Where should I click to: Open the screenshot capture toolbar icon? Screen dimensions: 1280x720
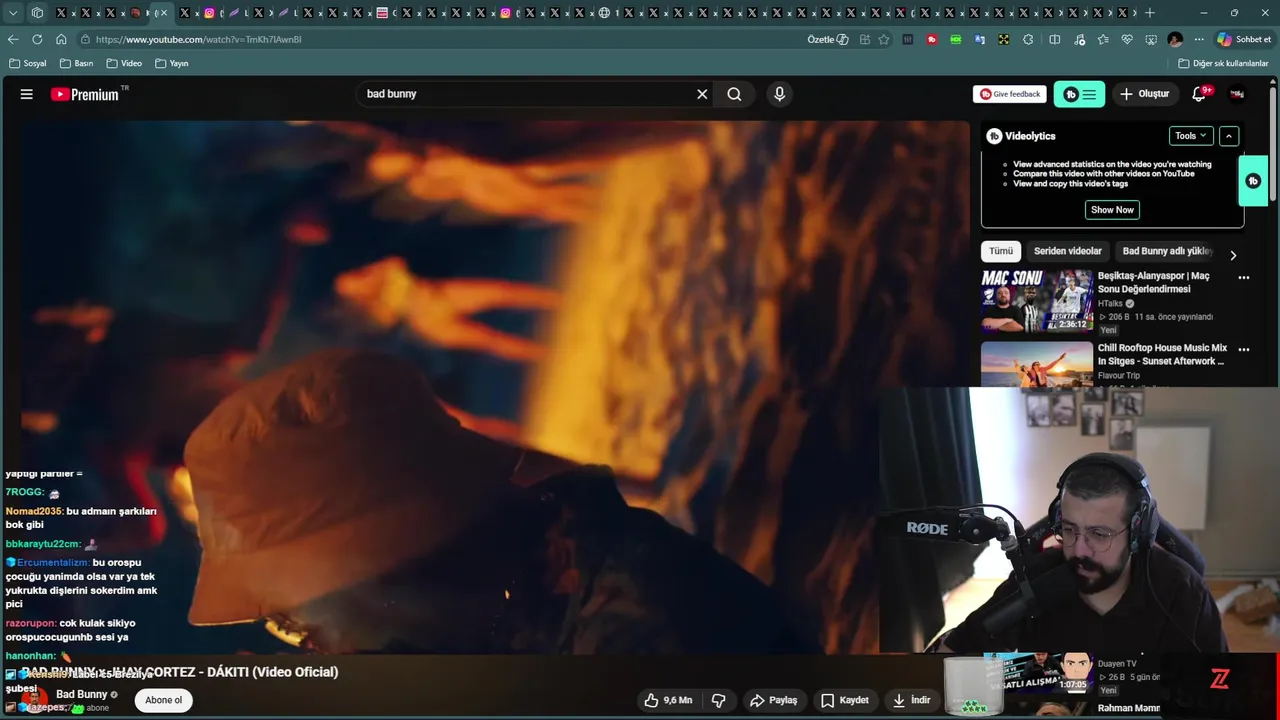click(1151, 39)
